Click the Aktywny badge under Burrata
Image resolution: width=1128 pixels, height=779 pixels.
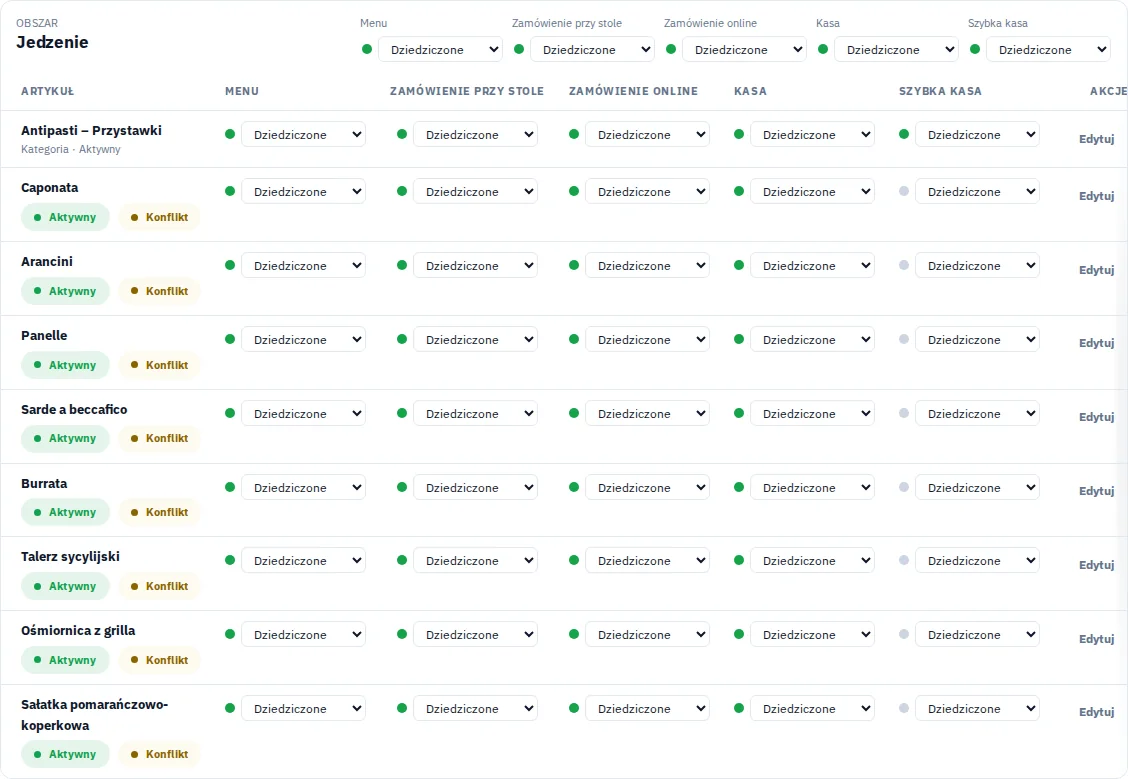point(65,512)
